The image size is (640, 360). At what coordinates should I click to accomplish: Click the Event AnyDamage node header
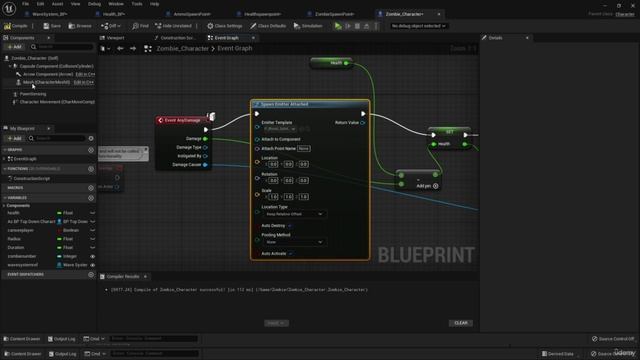[184, 120]
